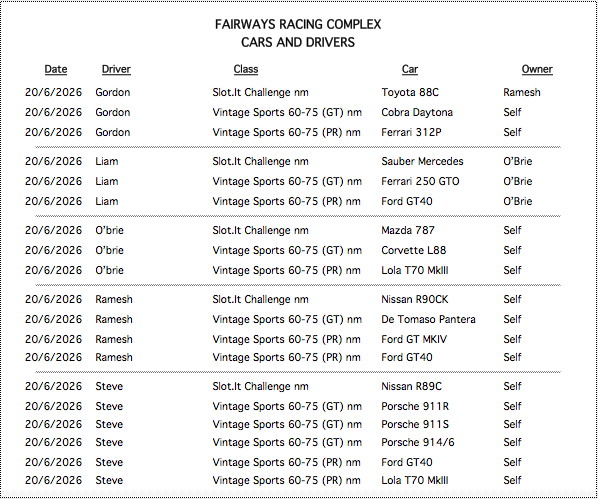Click Ramesh owner in Gordon's first row
Image resolution: width=598 pixels, height=499 pixels.
(x=522, y=92)
